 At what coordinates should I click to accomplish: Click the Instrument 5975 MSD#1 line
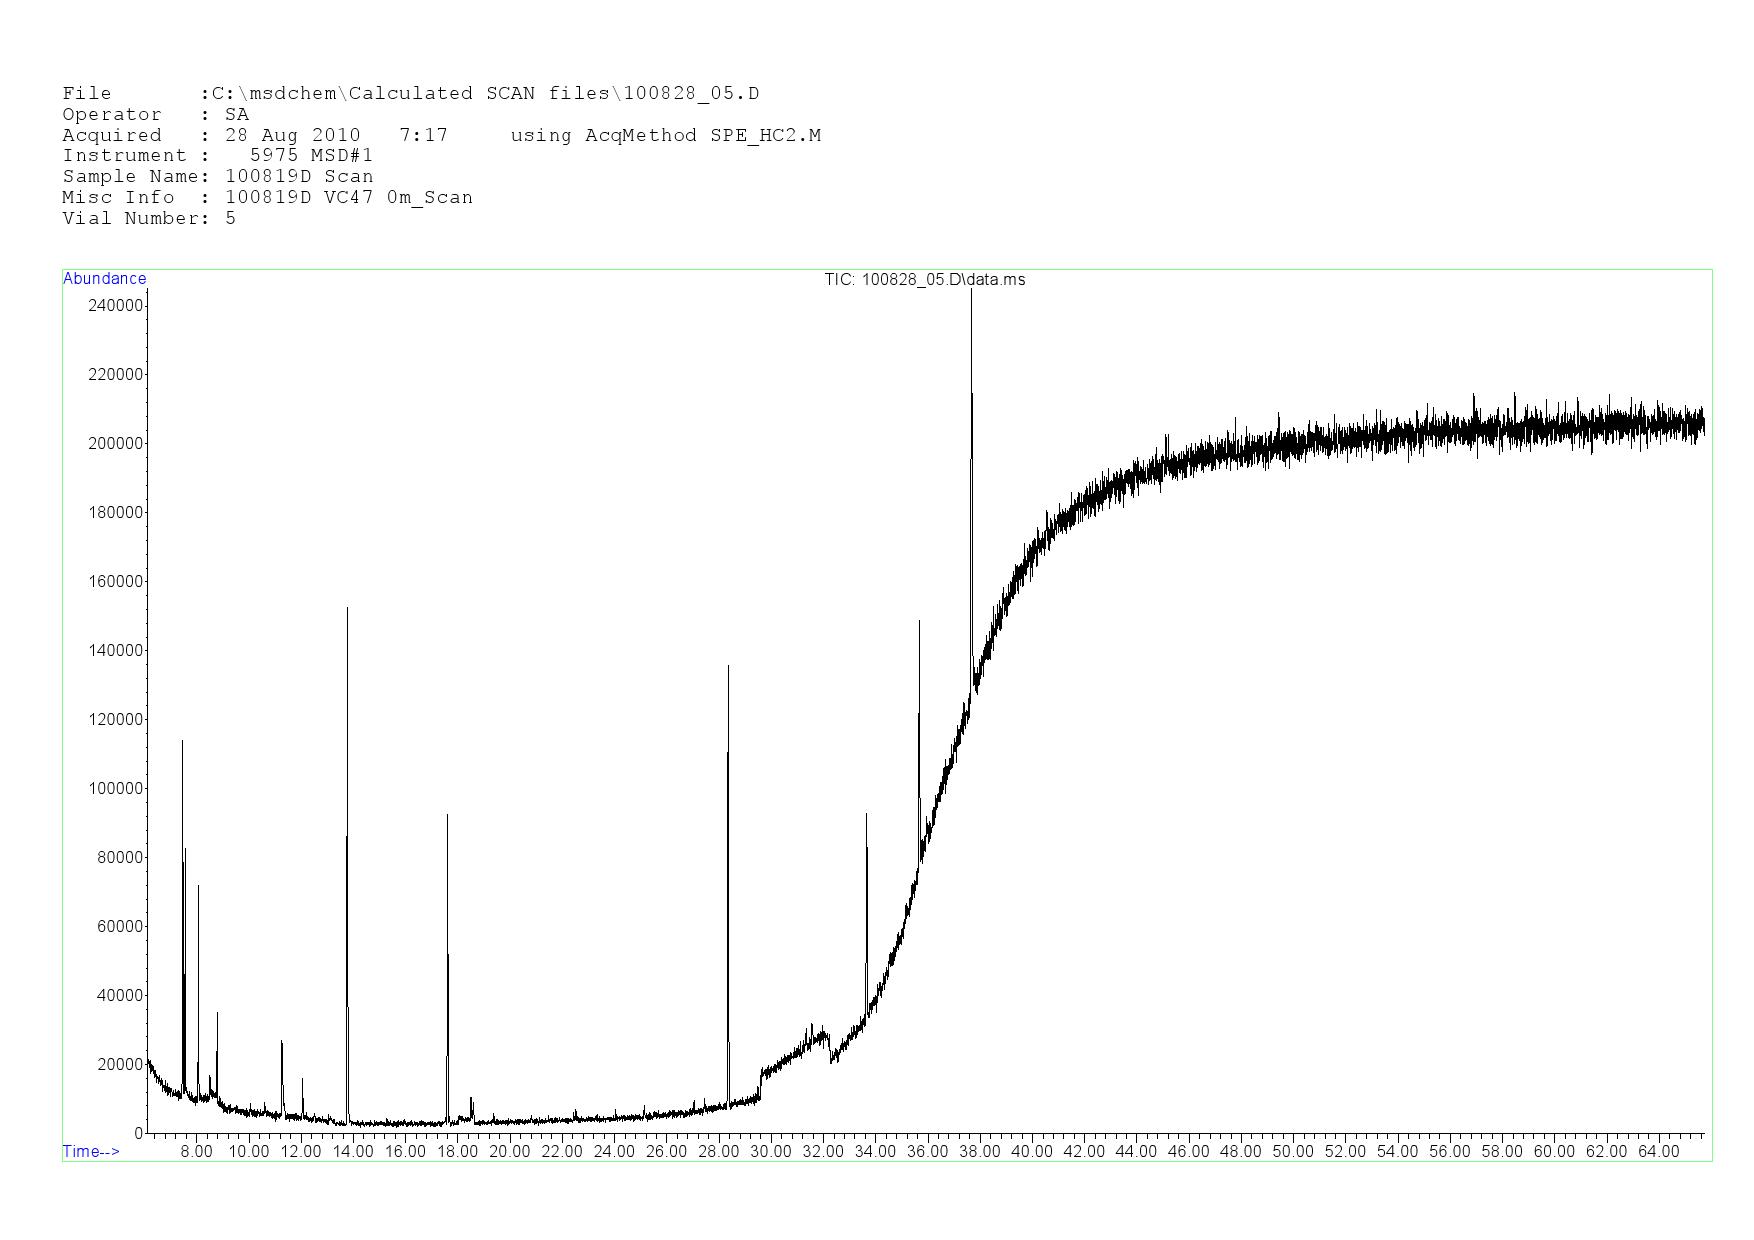(x=217, y=156)
